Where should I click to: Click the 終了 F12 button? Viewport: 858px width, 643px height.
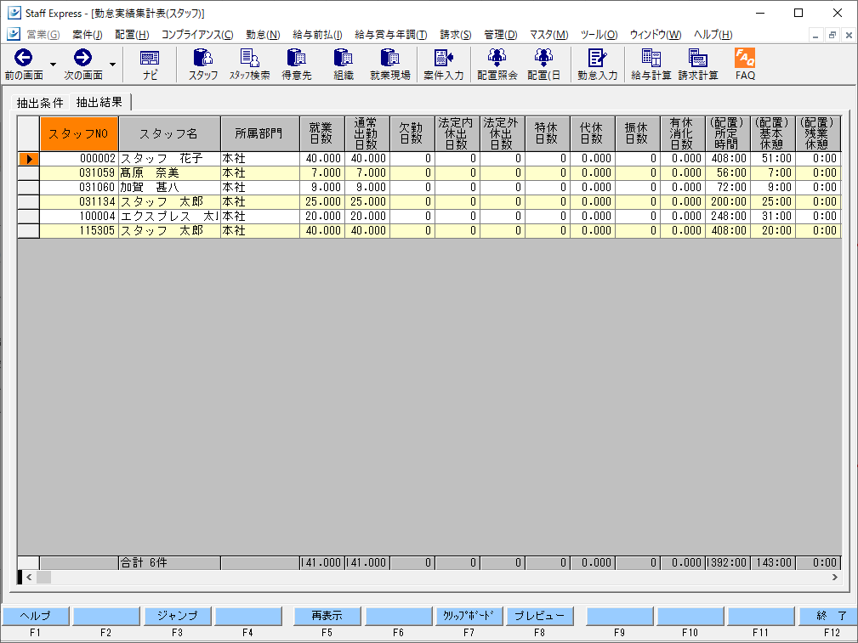828,616
